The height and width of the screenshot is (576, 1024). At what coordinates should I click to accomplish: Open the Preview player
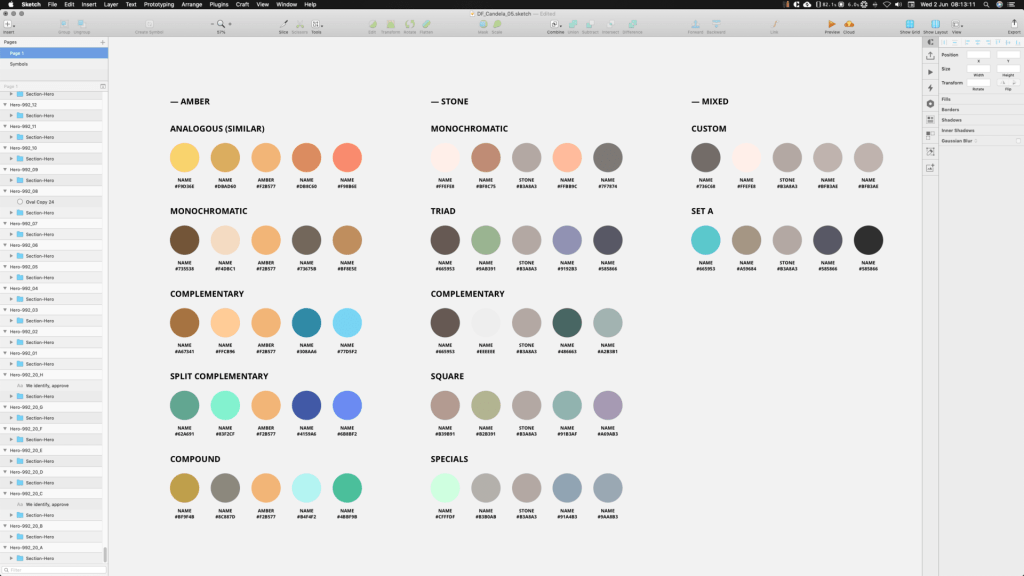831,25
